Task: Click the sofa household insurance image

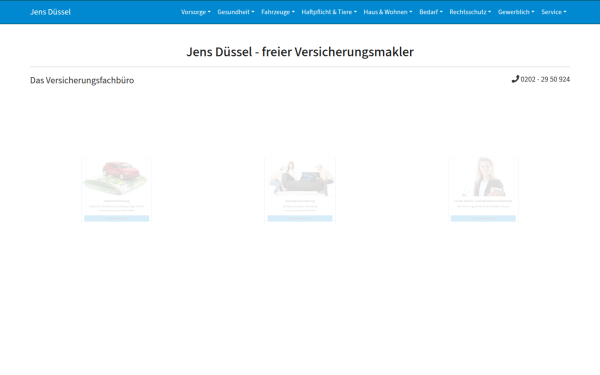Action: tap(300, 178)
